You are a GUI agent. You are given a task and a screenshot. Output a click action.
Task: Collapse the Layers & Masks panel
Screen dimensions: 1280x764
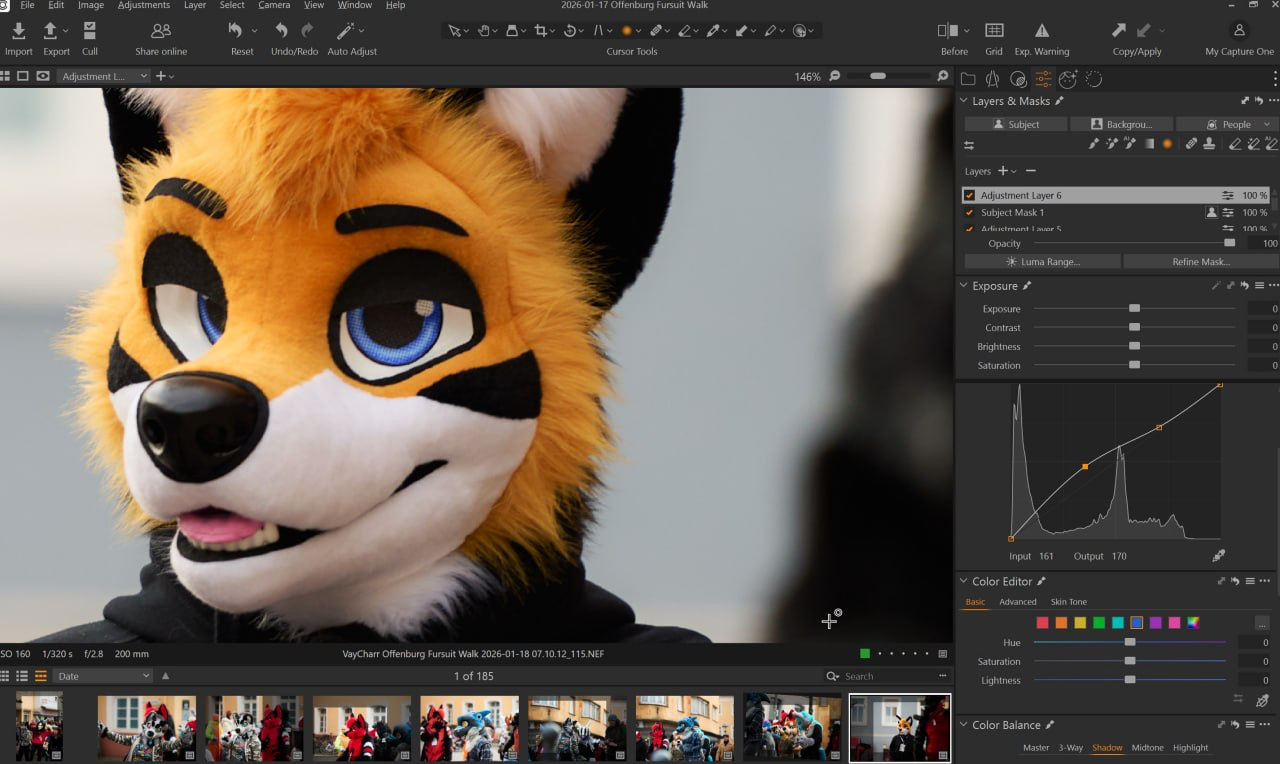click(x=964, y=101)
